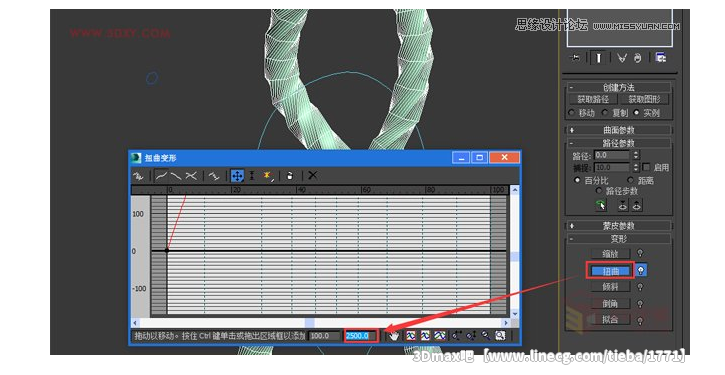Click the Insert Corner Point tool
The width and height of the screenshot is (725, 375).
point(267,176)
